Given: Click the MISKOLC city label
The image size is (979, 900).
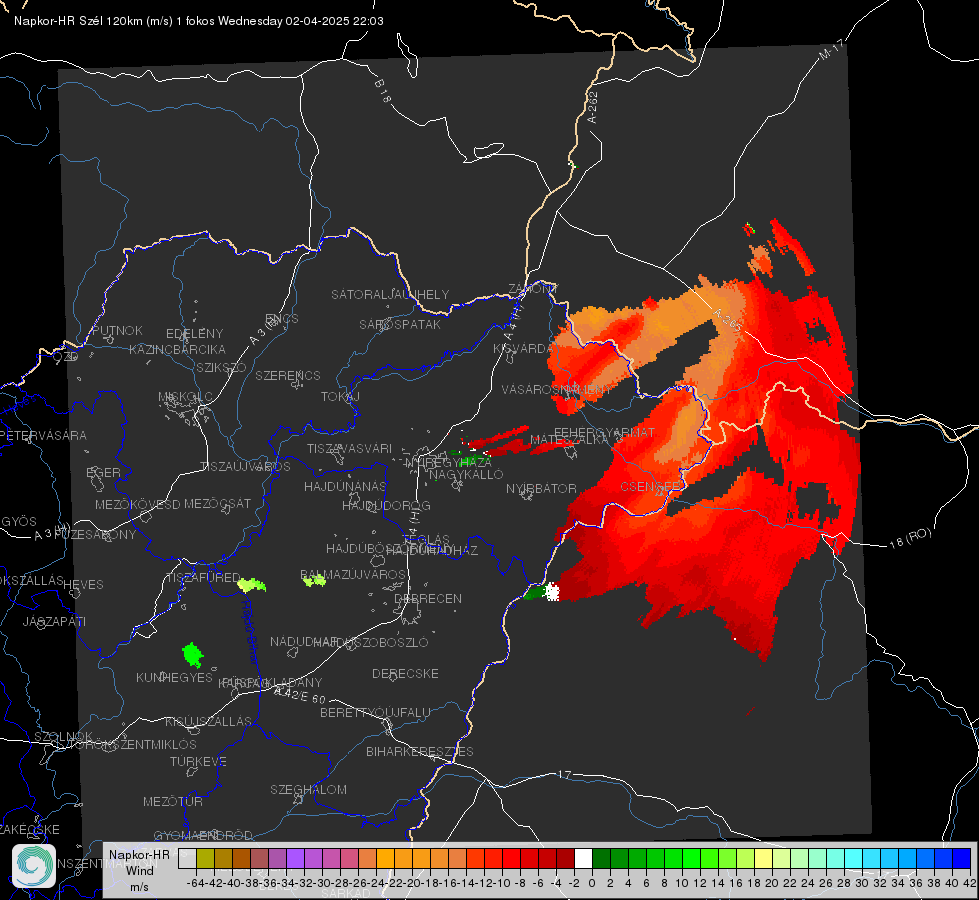Looking at the screenshot, I should click(185, 397).
